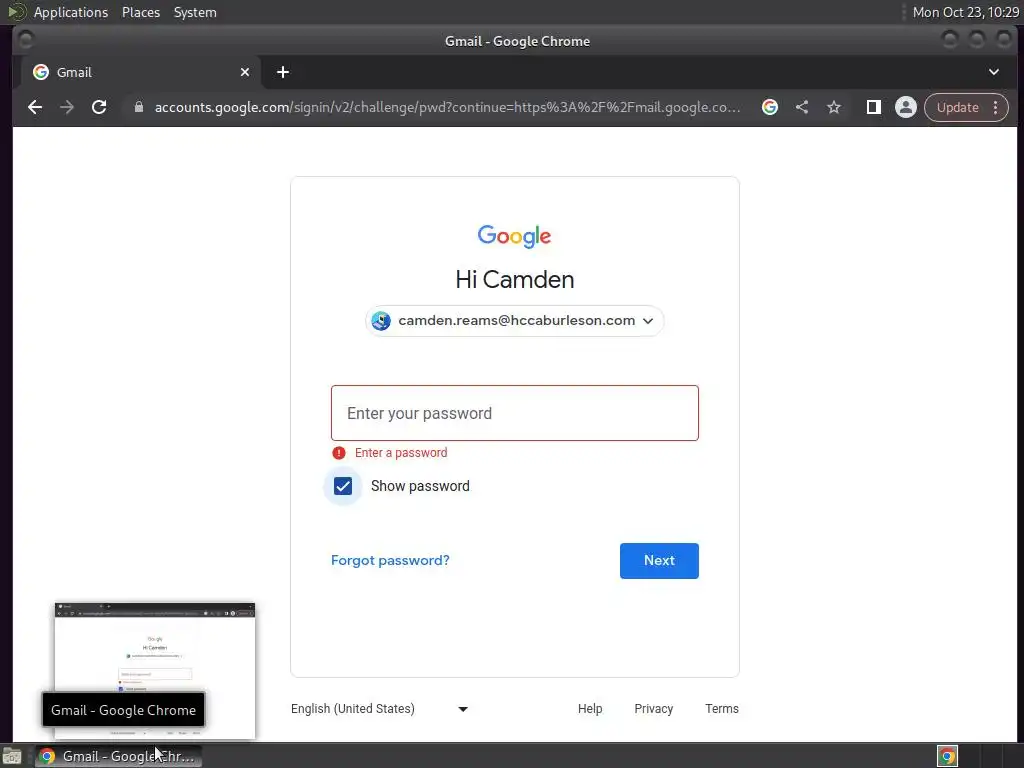Open the Terms link in footer
Viewport: 1024px width, 768px height.
coord(722,709)
